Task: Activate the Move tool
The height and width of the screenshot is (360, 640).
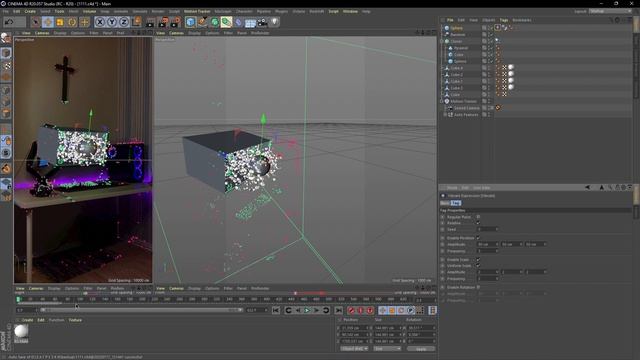Action: point(48,22)
